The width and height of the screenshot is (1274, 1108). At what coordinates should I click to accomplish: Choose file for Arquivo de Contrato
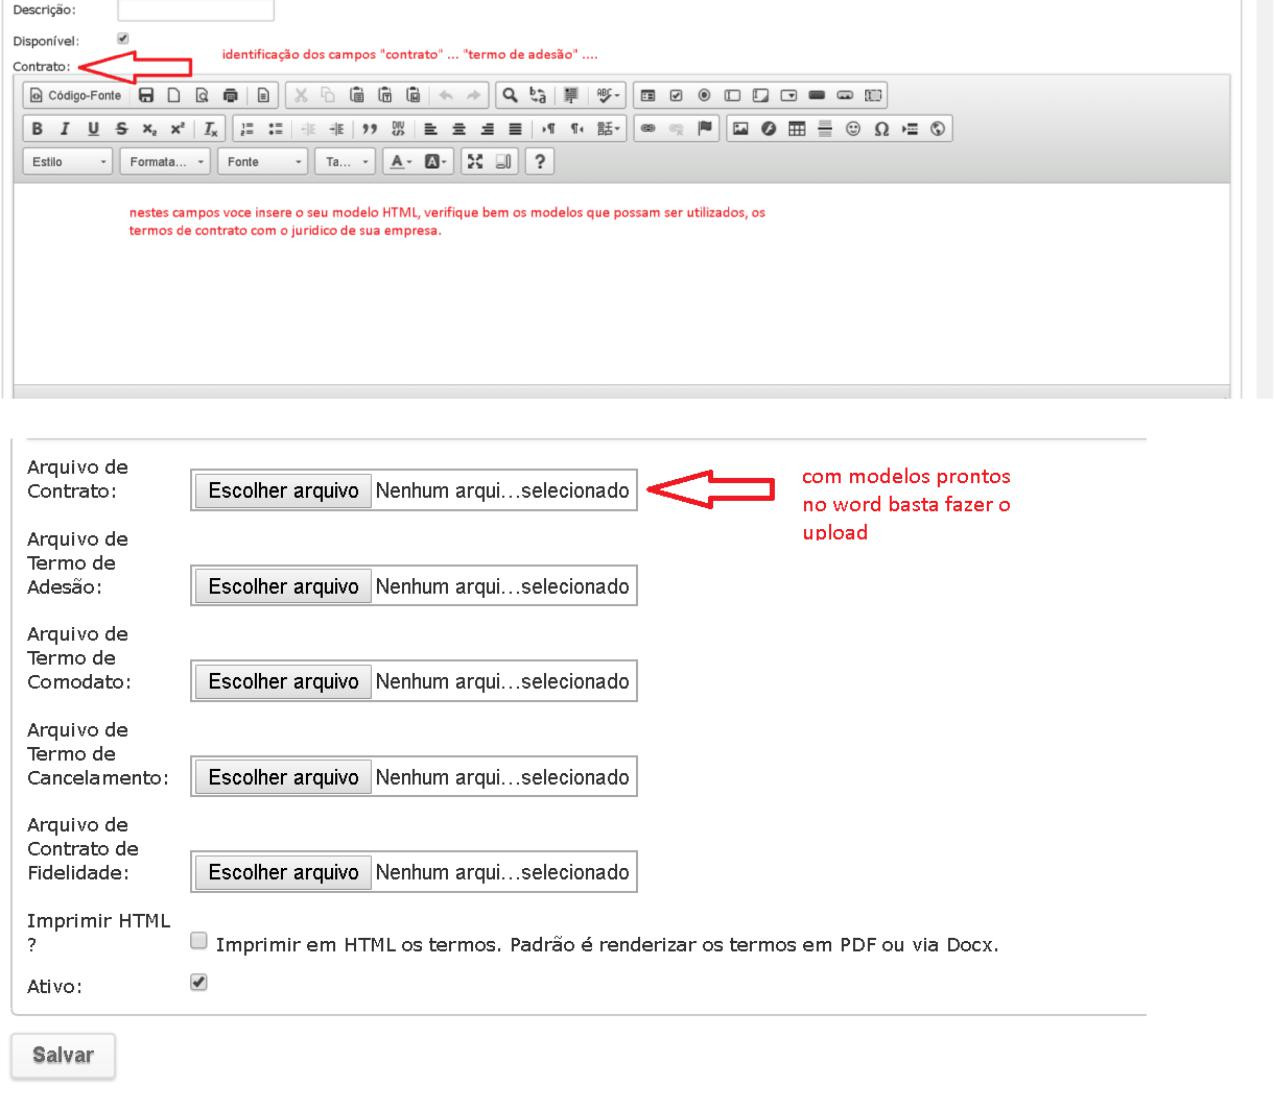(283, 491)
